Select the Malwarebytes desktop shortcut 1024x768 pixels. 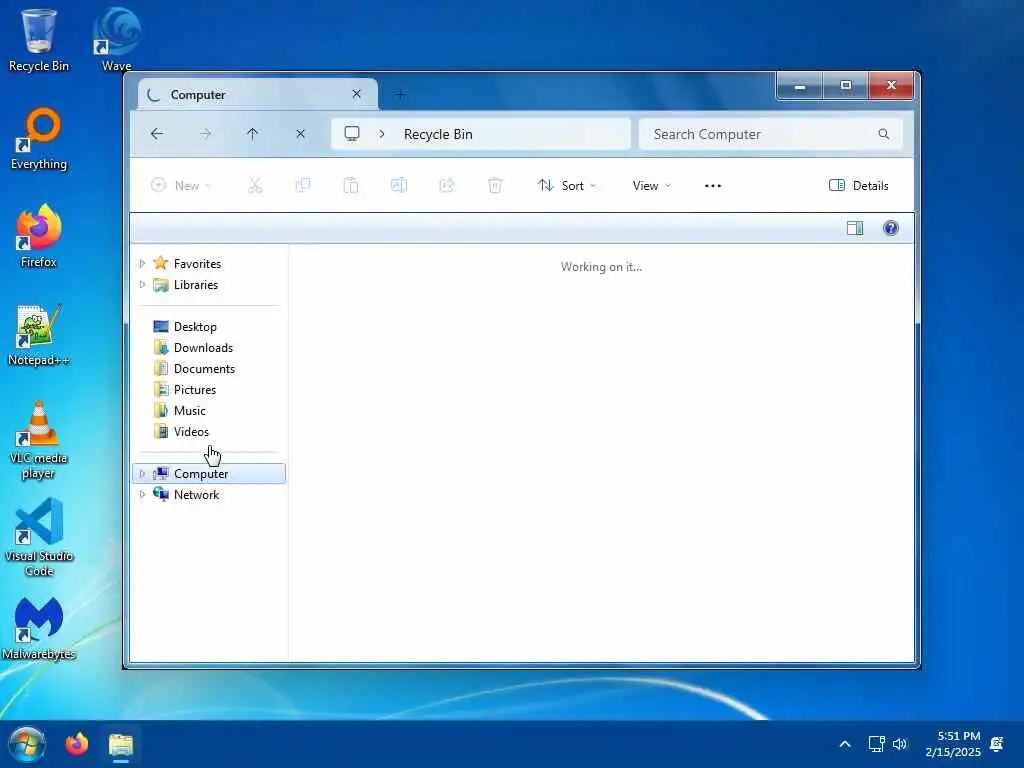[x=39, y=628]
